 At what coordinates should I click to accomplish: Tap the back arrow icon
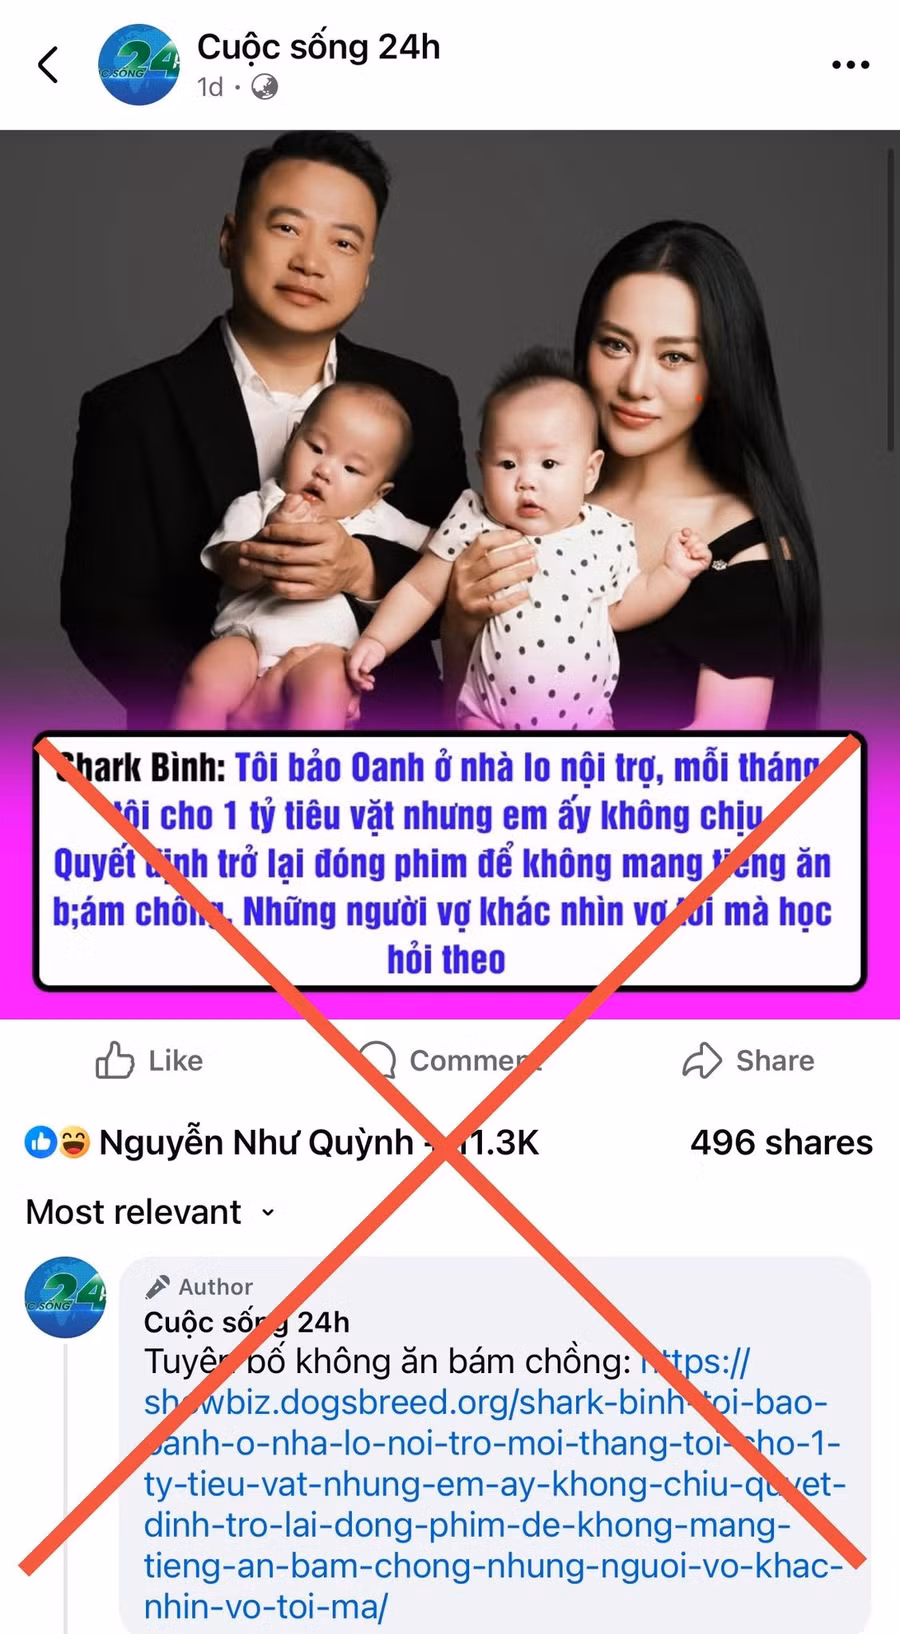coord(48,65)
